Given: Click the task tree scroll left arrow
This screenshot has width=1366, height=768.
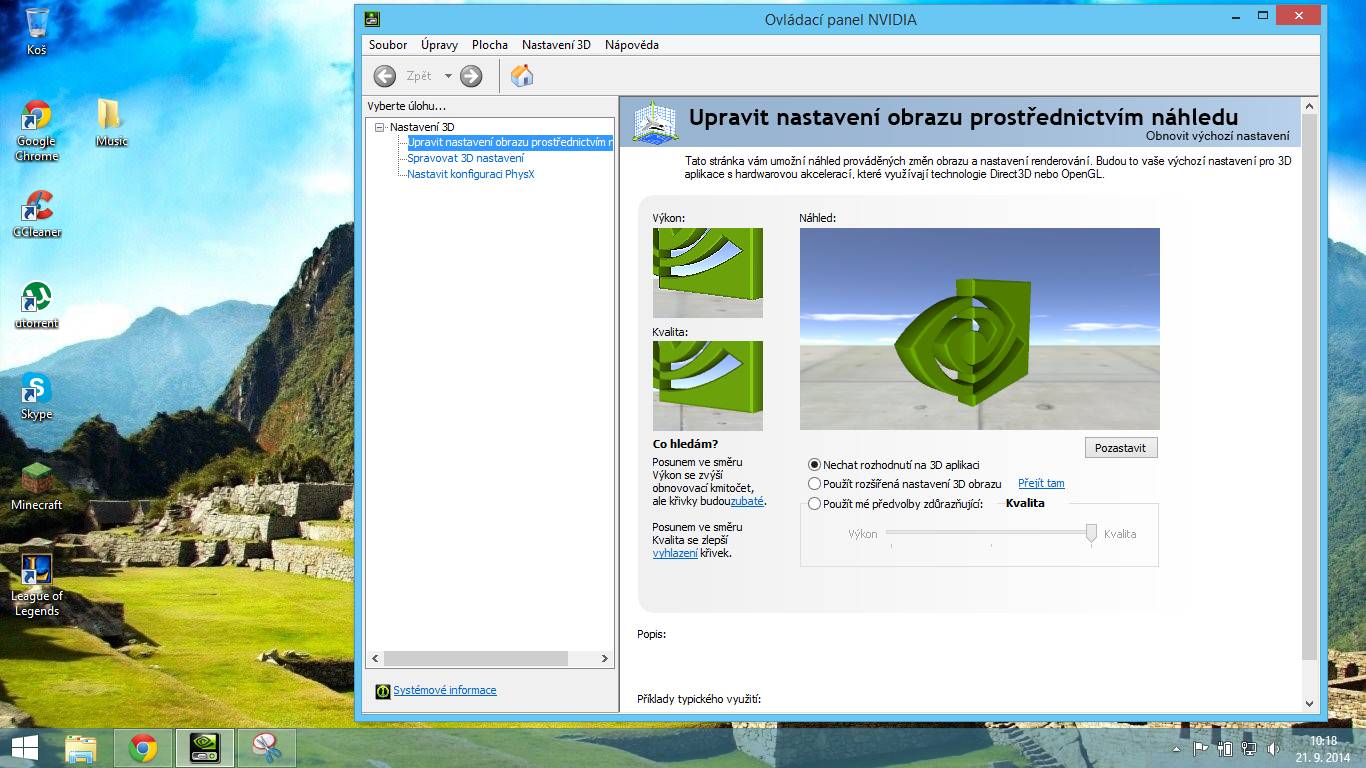Looking at the screenshot, I should 376,659.
